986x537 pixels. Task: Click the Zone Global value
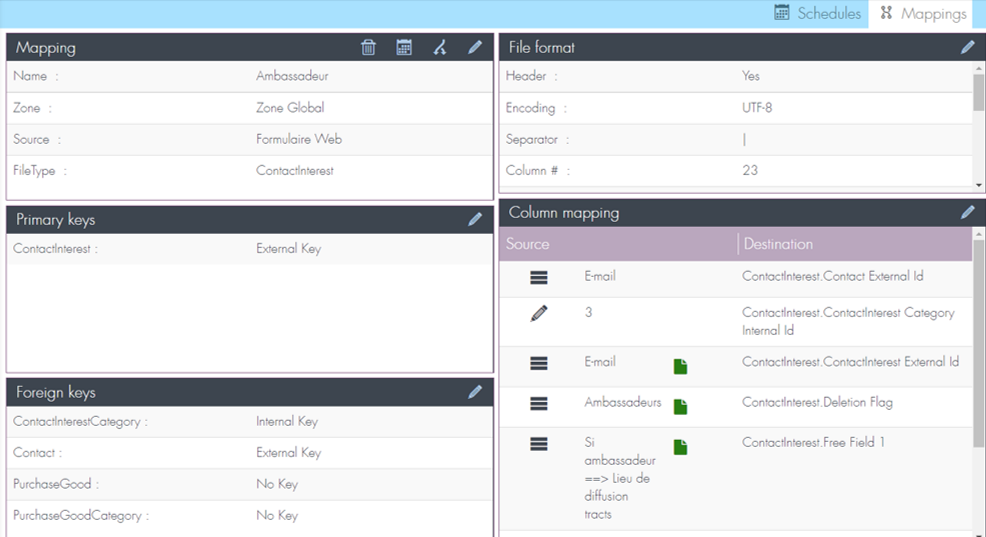(x=290, y=108)
